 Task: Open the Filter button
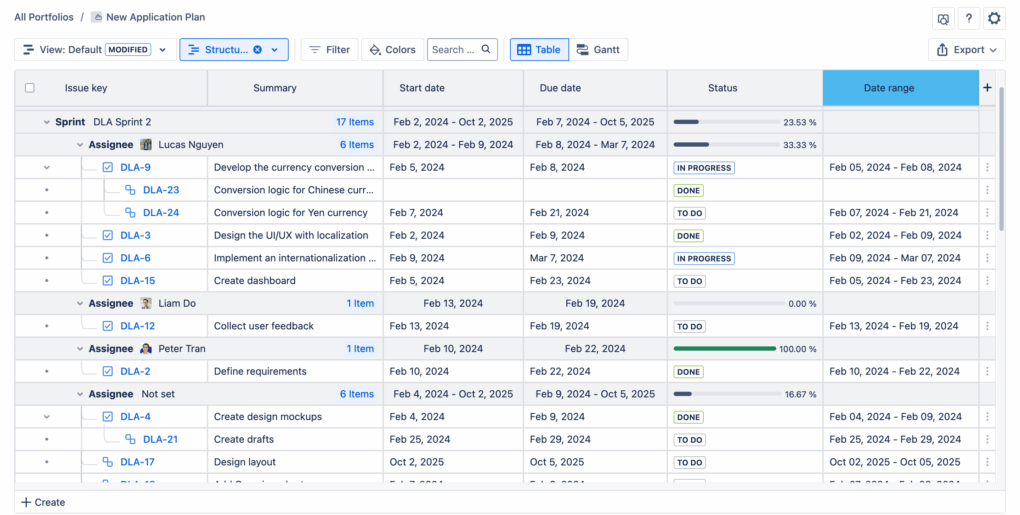pyautogui.click(x=329, y=49)
